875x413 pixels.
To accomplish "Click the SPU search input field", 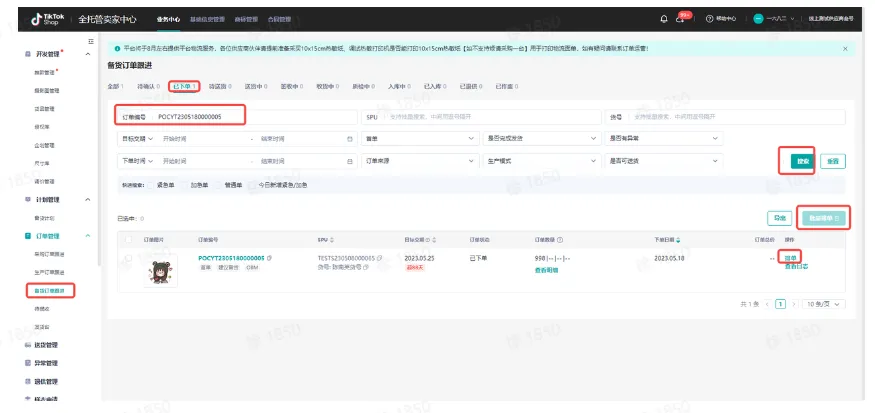I will pos(479,117).
